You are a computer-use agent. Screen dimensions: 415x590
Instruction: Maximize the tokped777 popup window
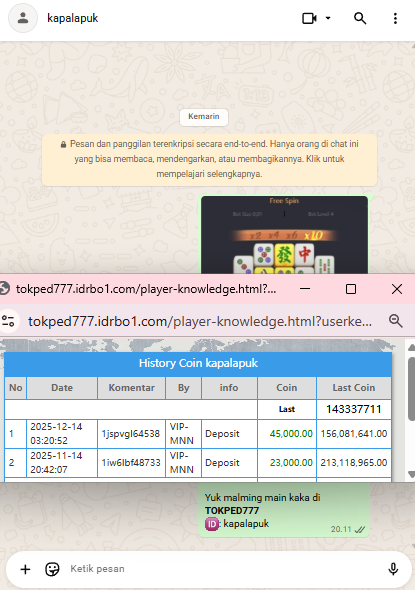(351, 289)
